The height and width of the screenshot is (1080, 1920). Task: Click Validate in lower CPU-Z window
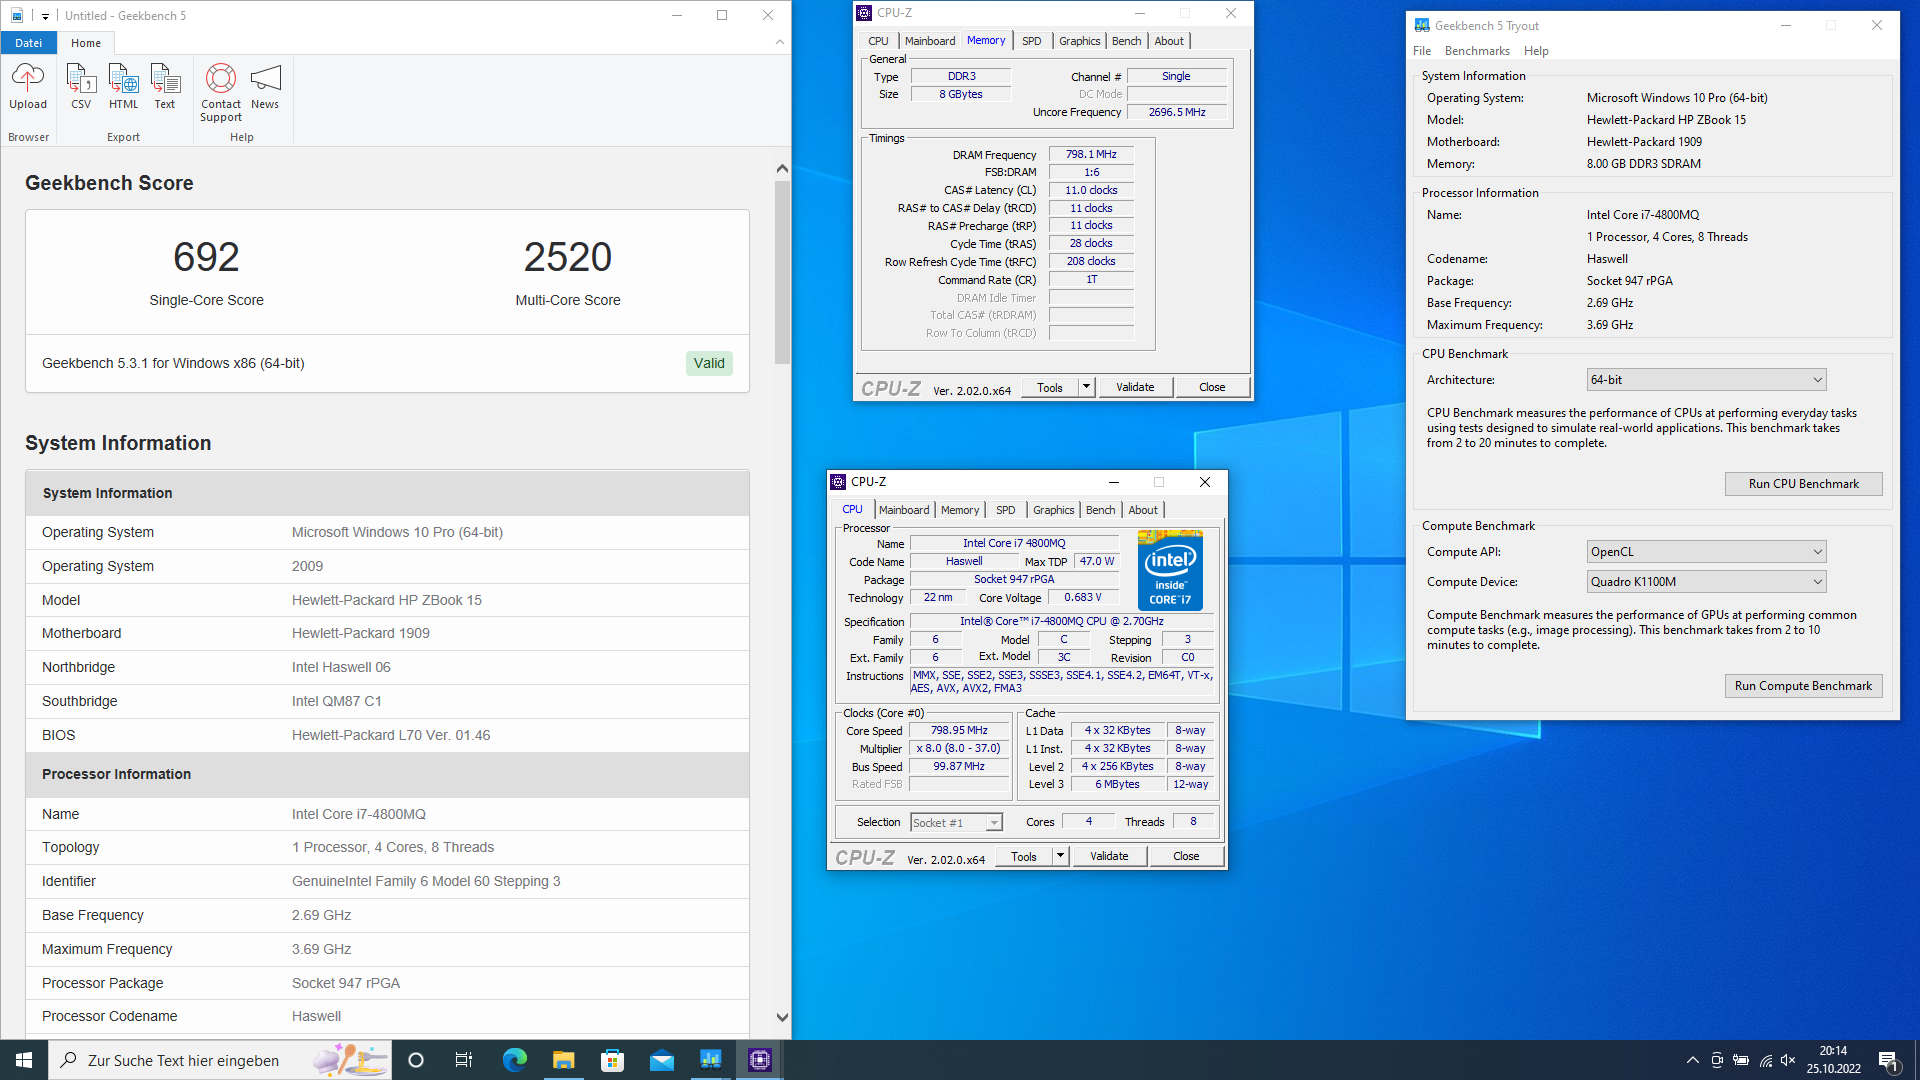click(1109, 856)
